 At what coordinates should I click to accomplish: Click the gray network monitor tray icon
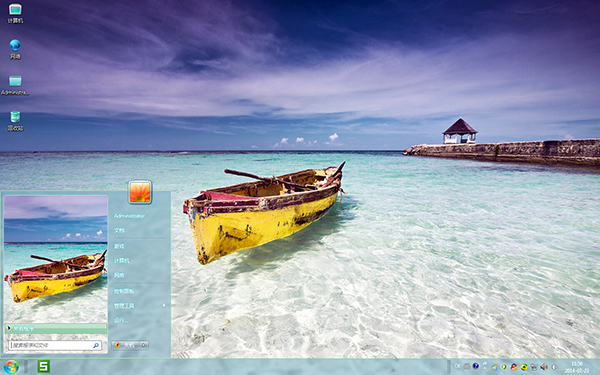(x=534, y=367)
